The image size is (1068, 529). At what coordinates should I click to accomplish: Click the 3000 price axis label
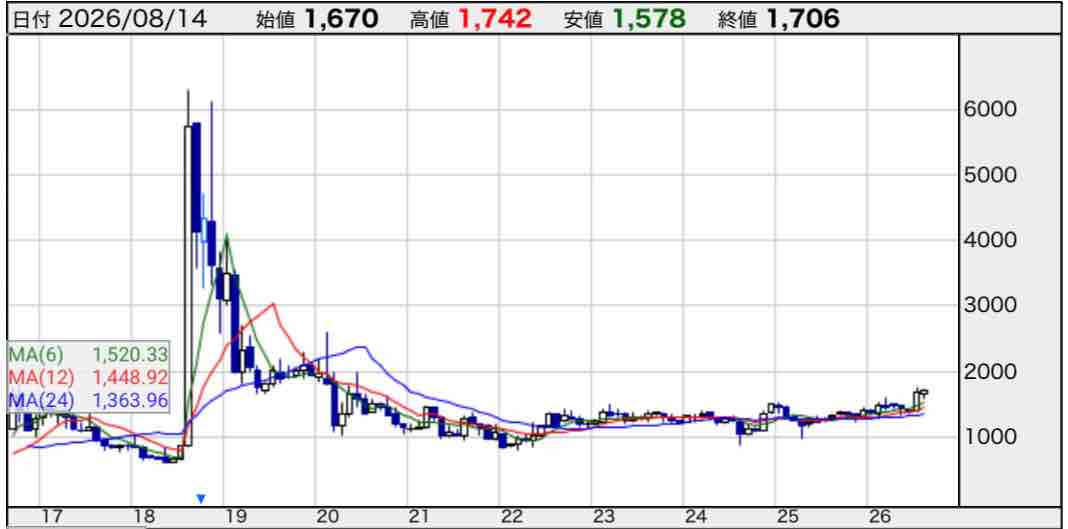point(991,306)
